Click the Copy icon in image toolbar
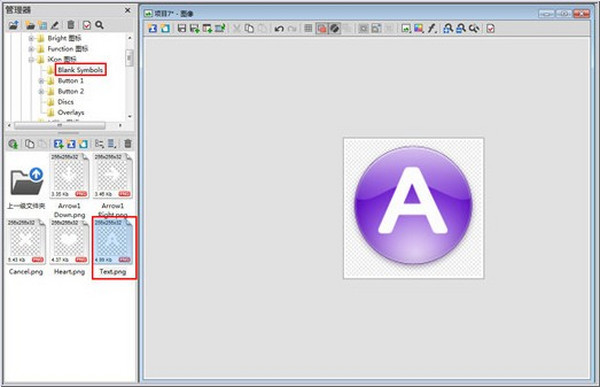The height and width of the screenshot is (387, 600). 249,28
